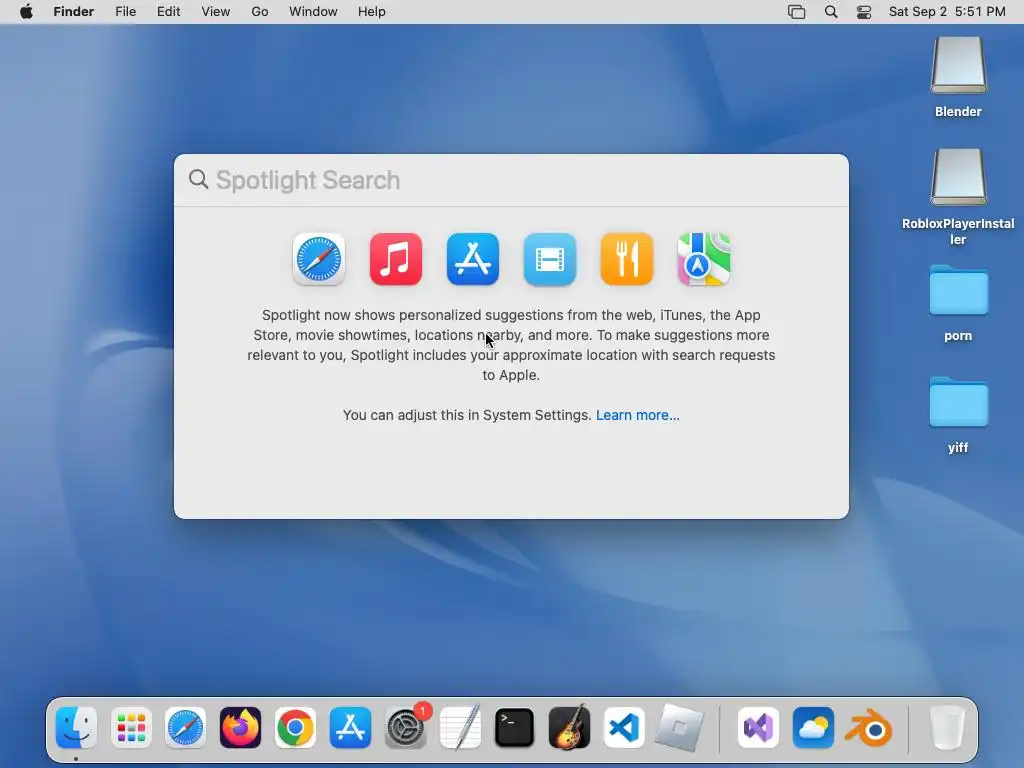This screenshot has width=1024, height=768.
Task: Launch Blender from the Dock
Action: (x=869, y=728)
